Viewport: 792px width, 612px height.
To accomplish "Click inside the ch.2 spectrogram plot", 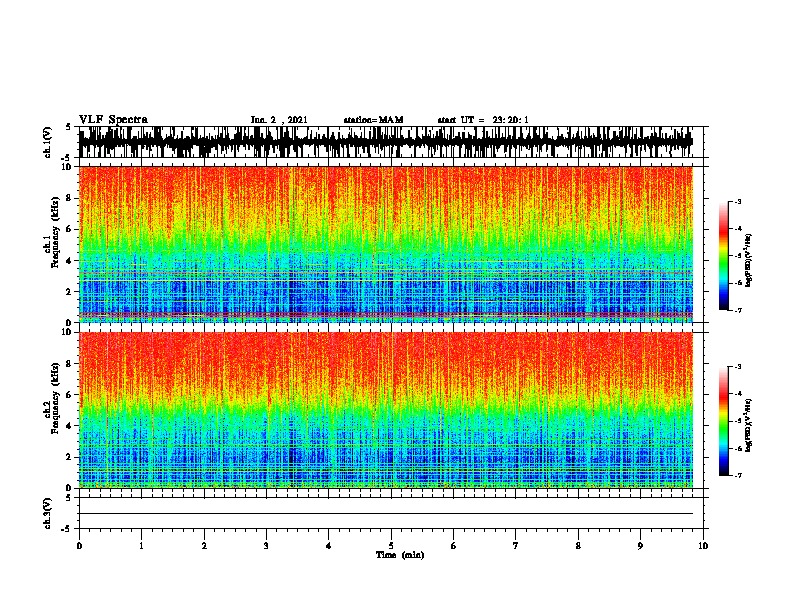I will (386, 410).
